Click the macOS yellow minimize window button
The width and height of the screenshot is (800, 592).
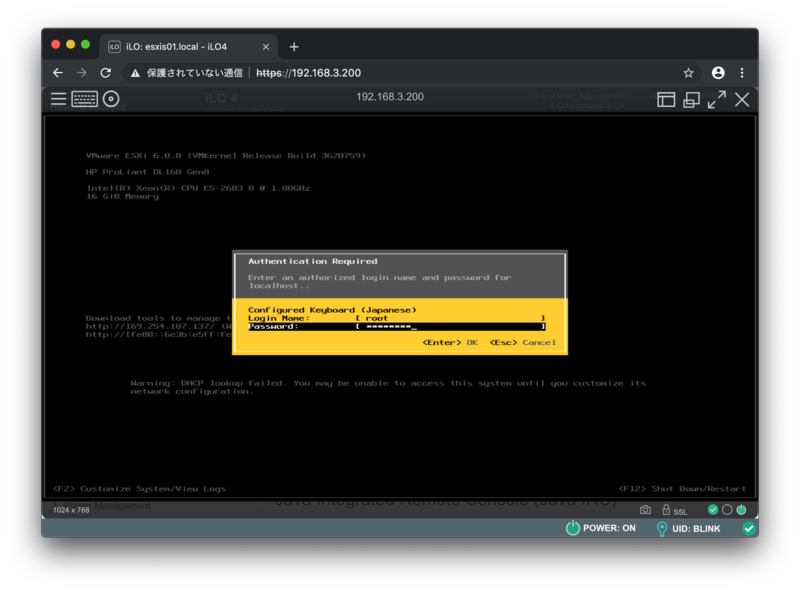pos(70,44)
